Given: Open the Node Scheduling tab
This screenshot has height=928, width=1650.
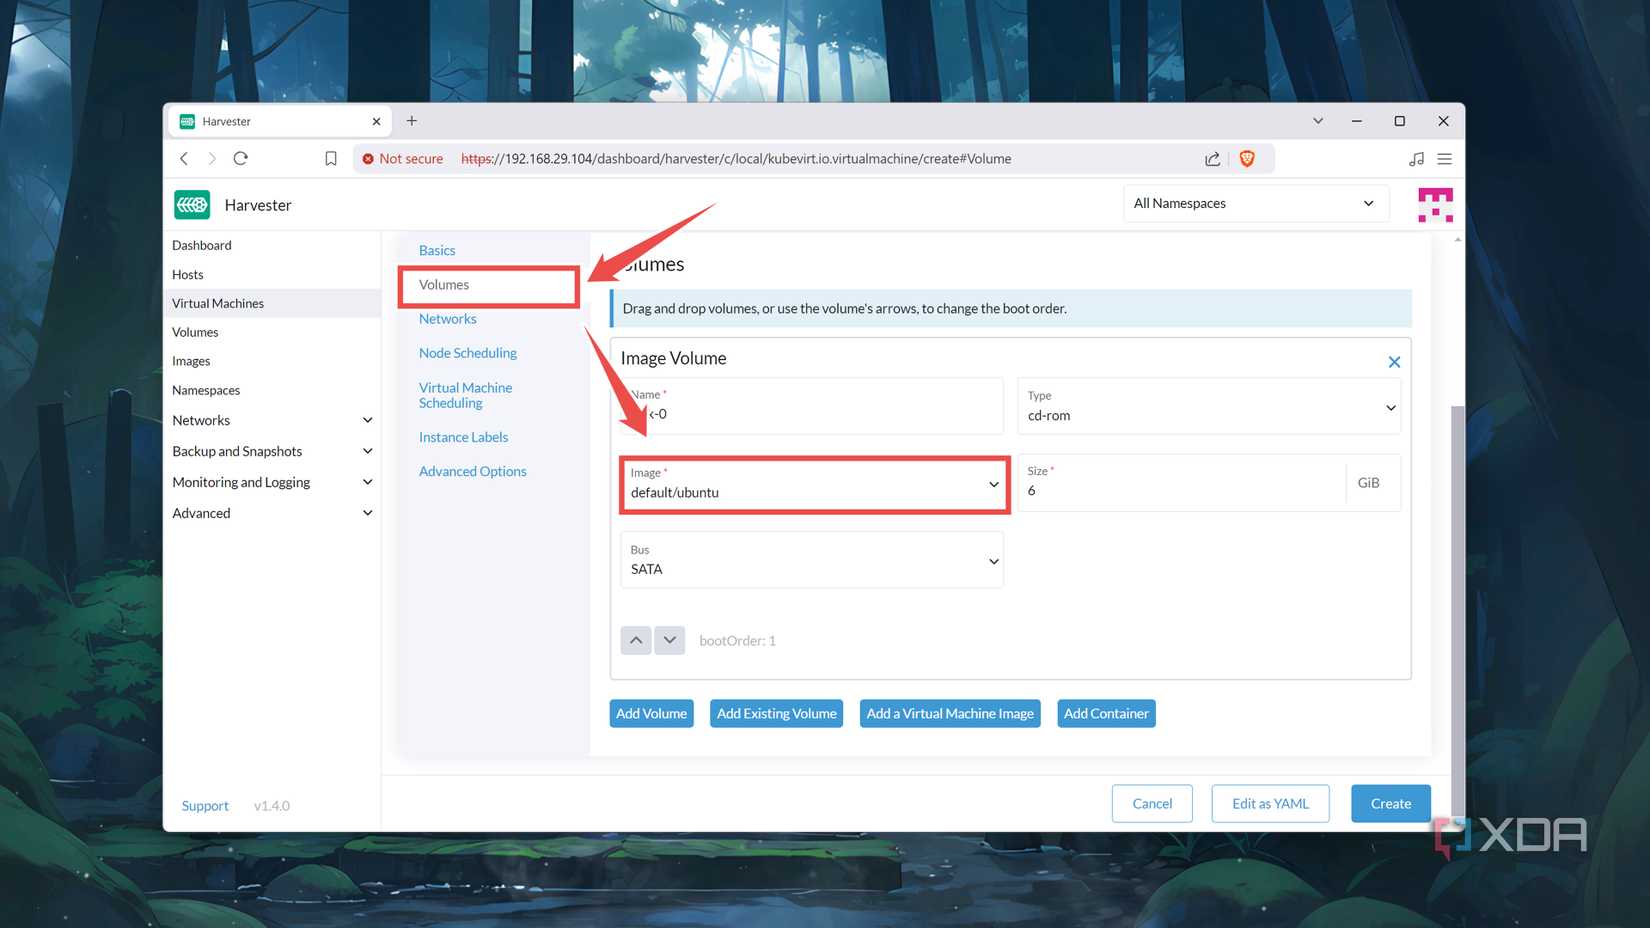Looking at the screenshot, I should (468, 353).
